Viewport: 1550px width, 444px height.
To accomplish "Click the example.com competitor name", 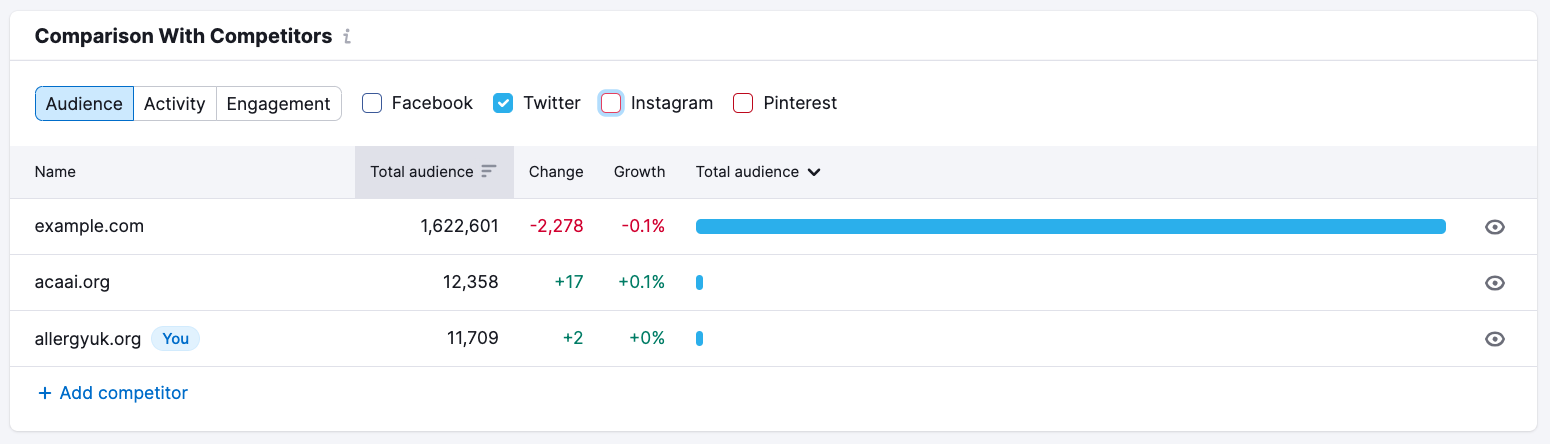I will (x=89, y=226).
